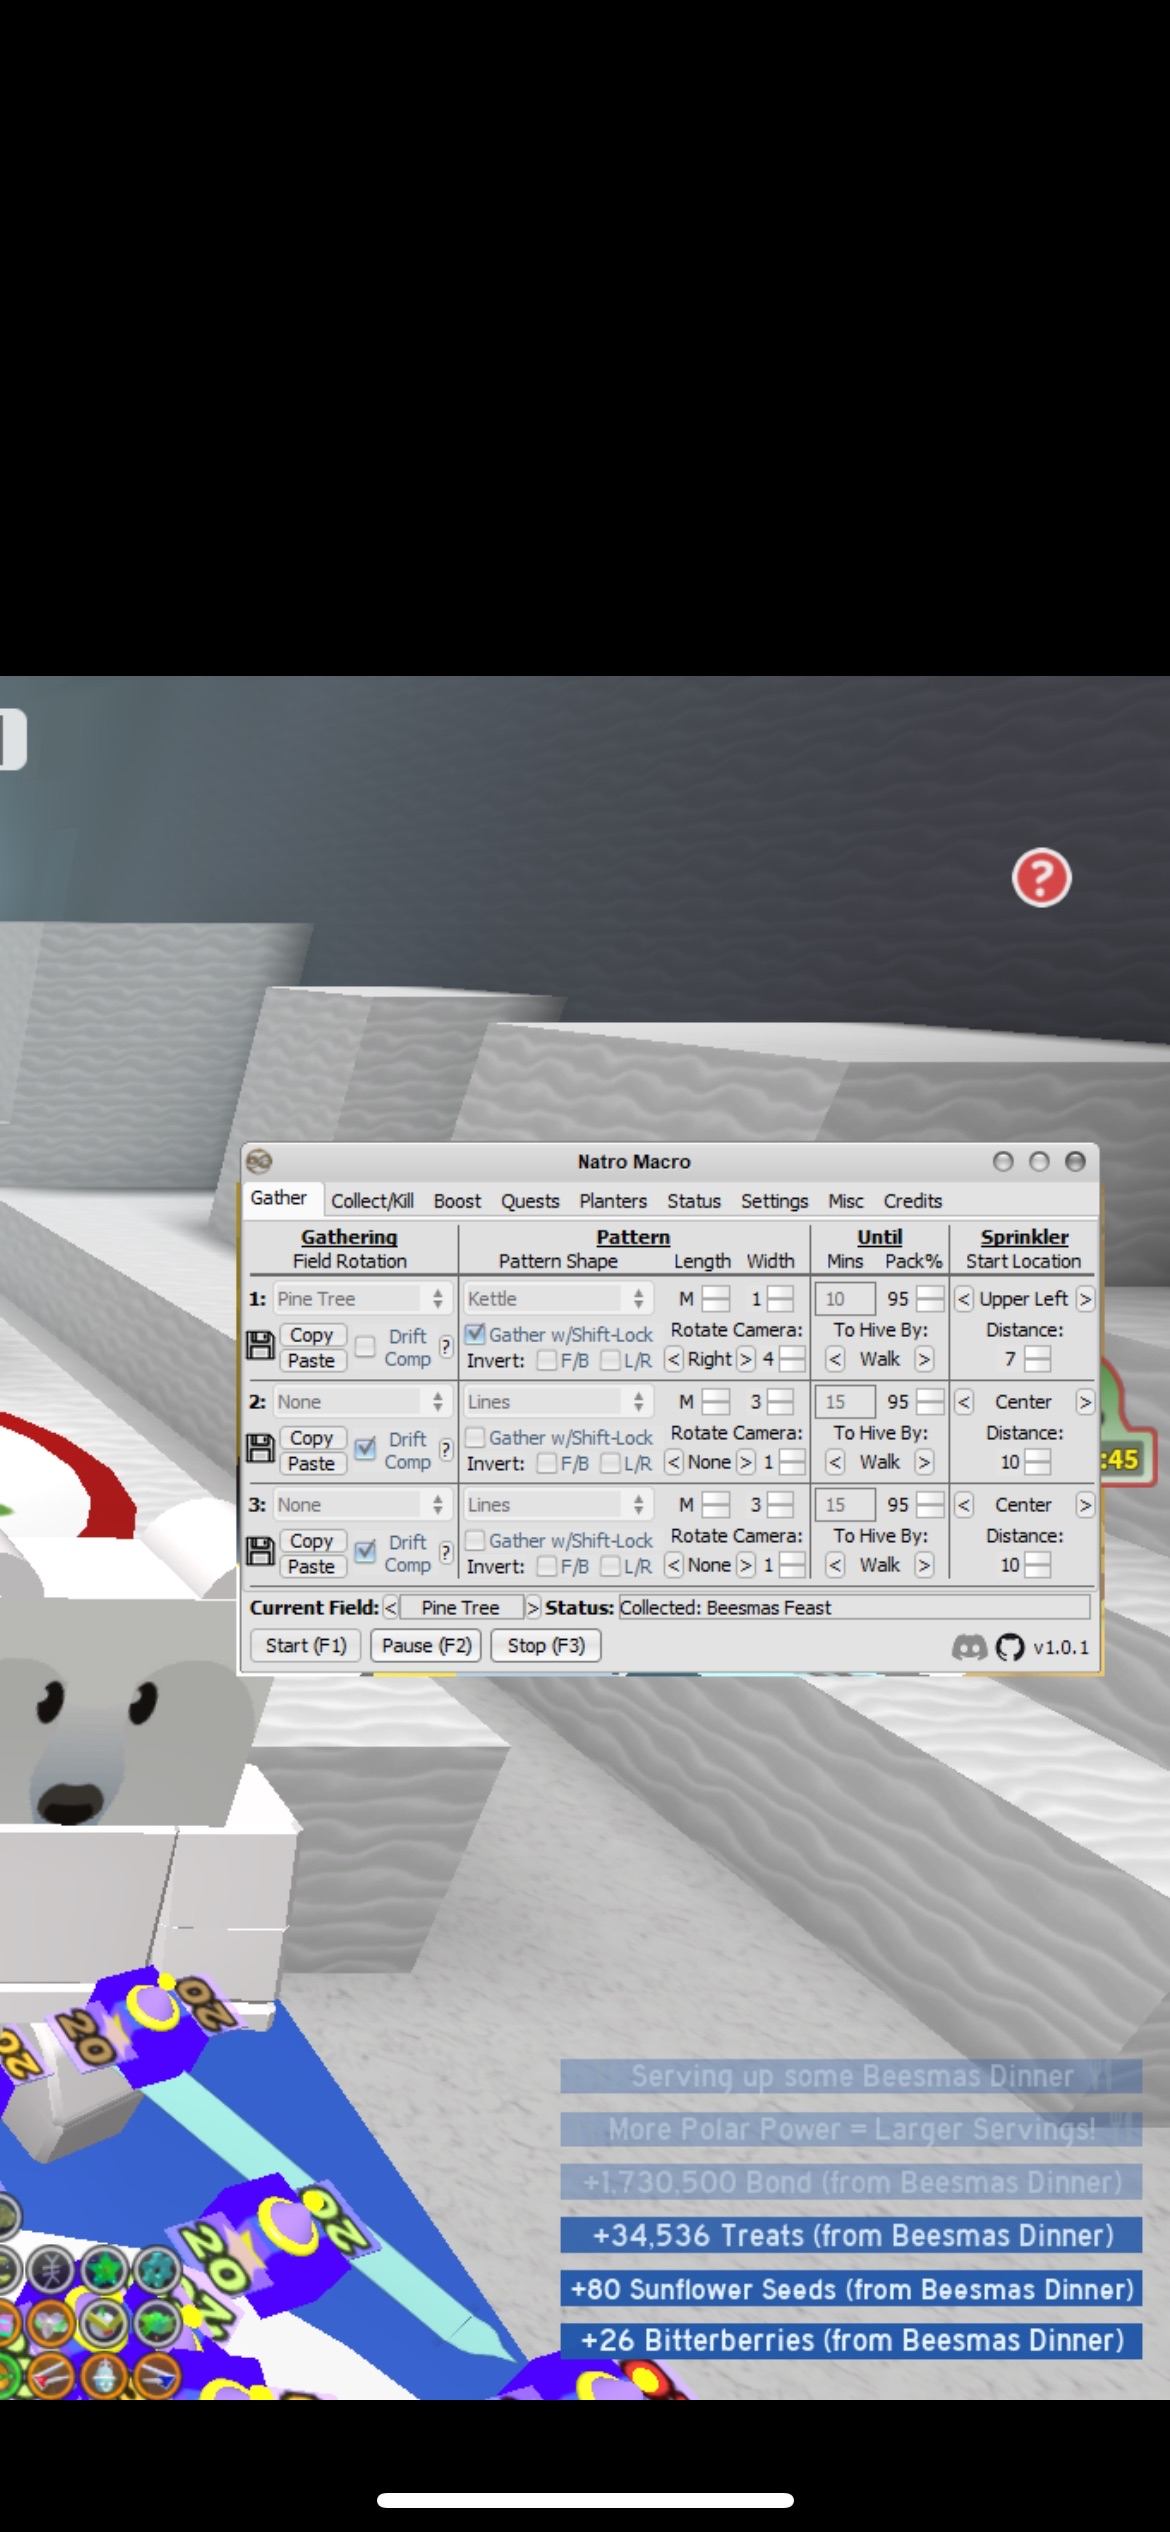This screenshot has height=2532, width=1170.
Task: Disable Drift Comp for field 3
Action: (366, 1551)
